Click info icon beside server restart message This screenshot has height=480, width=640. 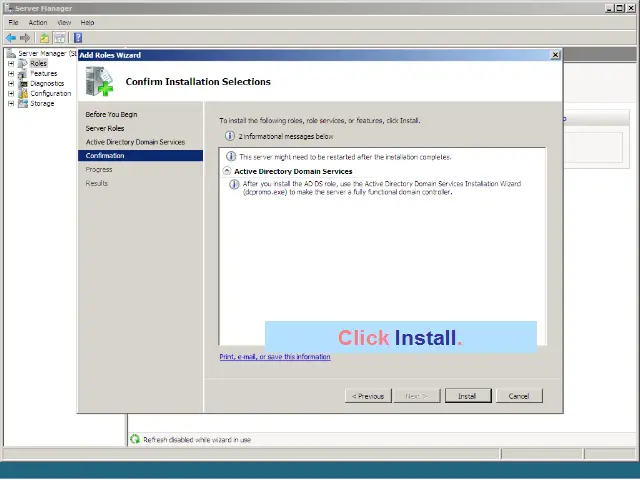pos(231,156)
